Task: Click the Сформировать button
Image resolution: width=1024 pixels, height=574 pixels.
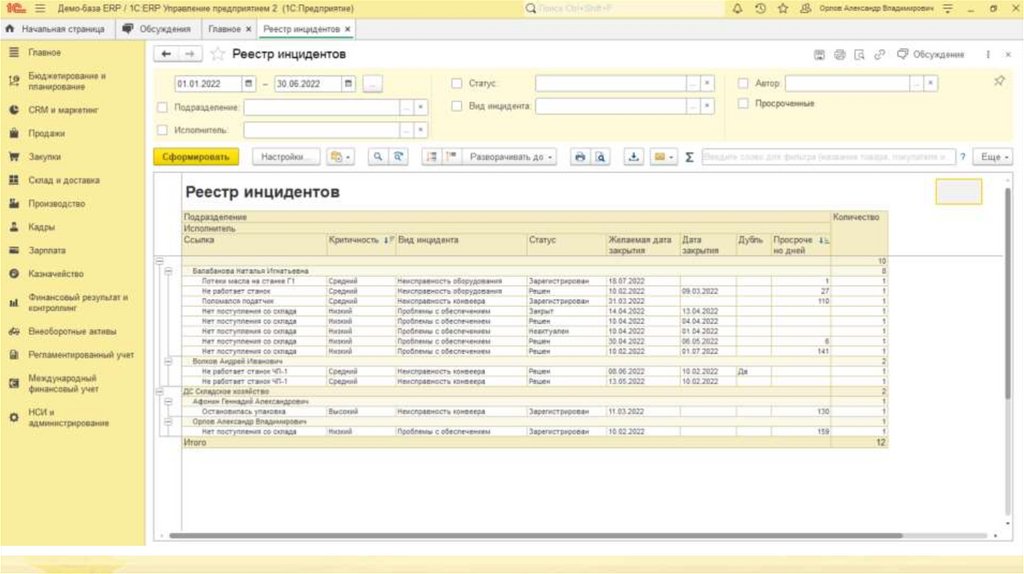Action: (x=197, y=157)
